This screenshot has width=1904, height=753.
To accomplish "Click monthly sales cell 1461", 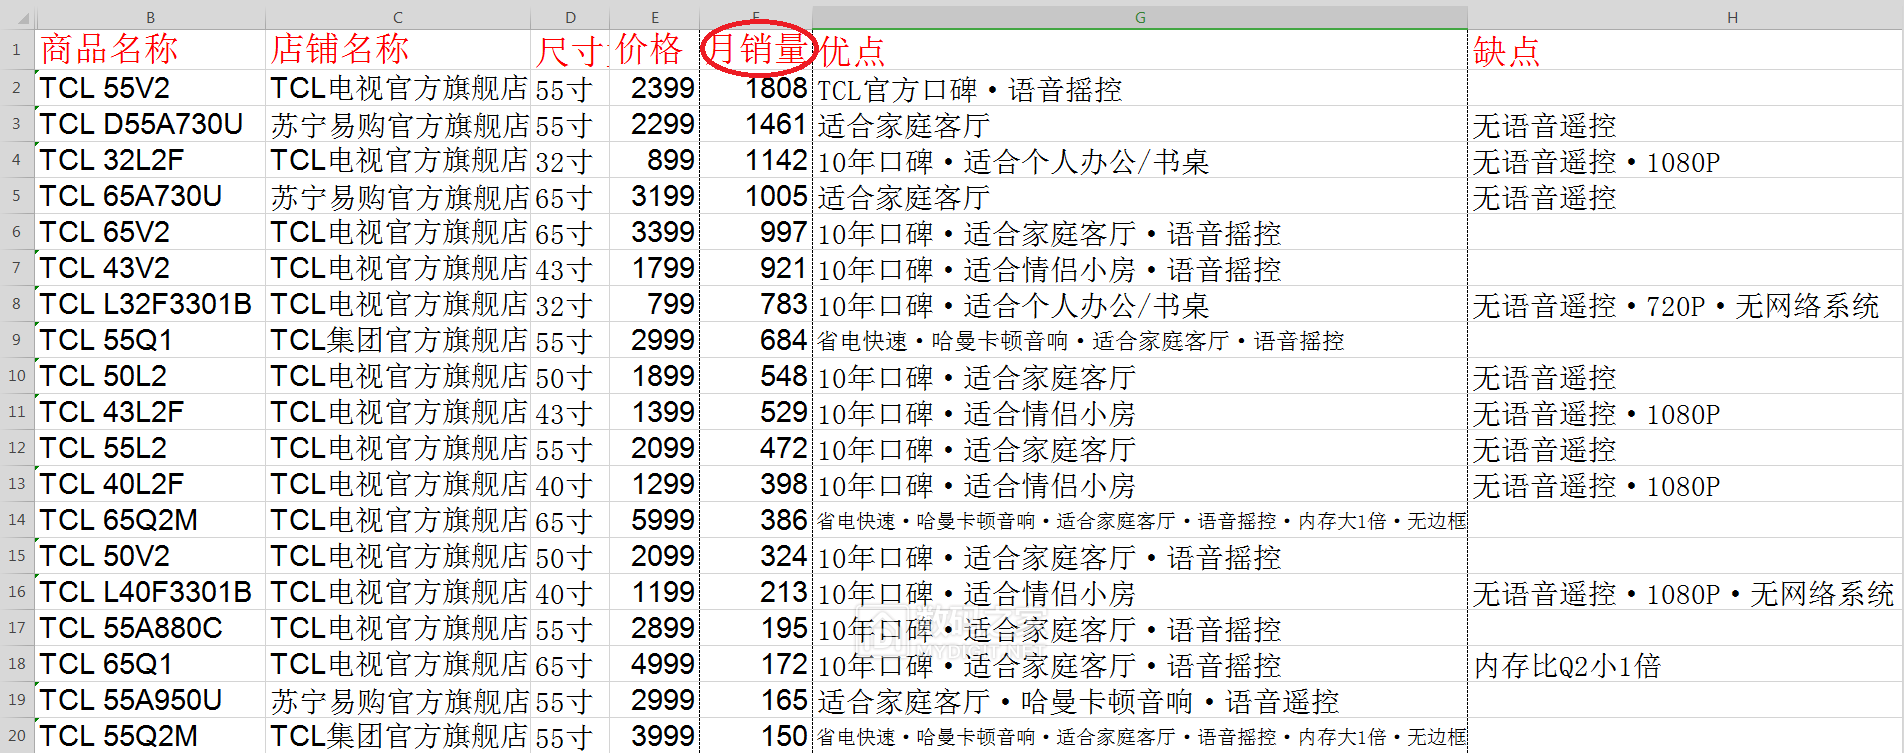I will tap(756, 124).
